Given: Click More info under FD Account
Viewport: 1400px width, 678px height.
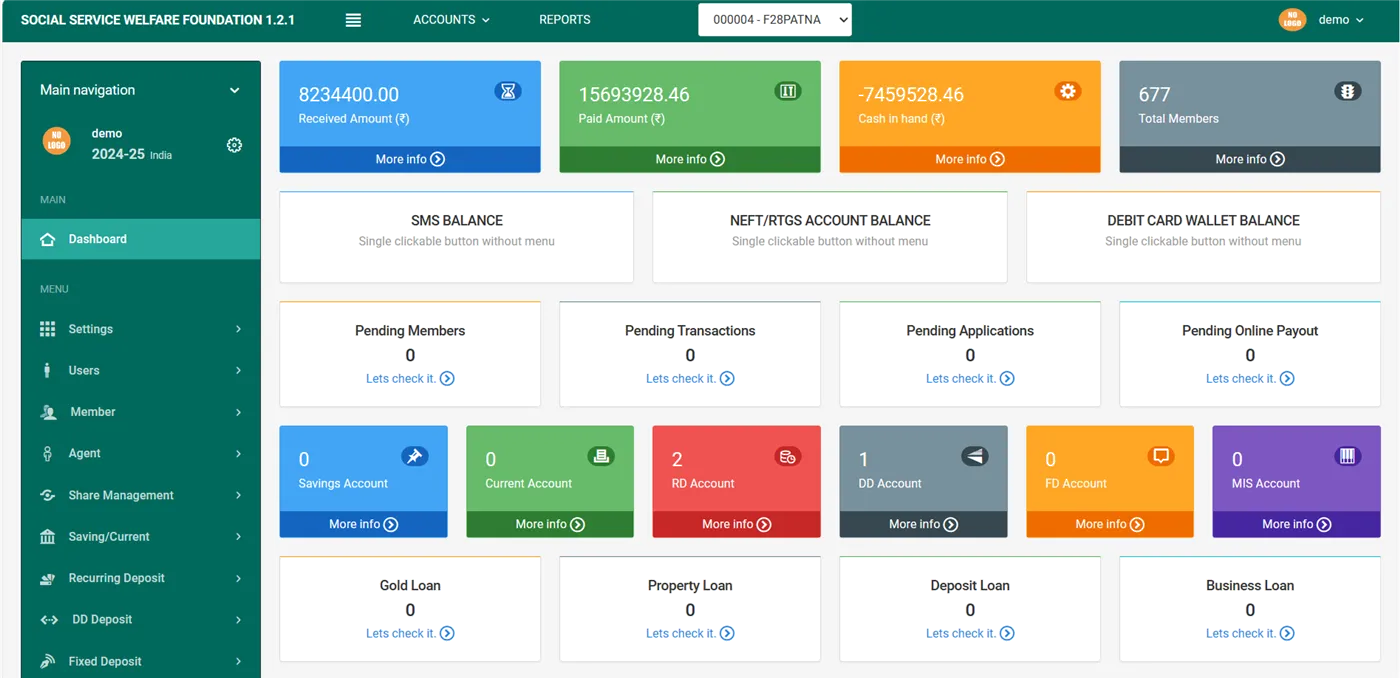Looking at the screenshot, I should coord(1109,524).
